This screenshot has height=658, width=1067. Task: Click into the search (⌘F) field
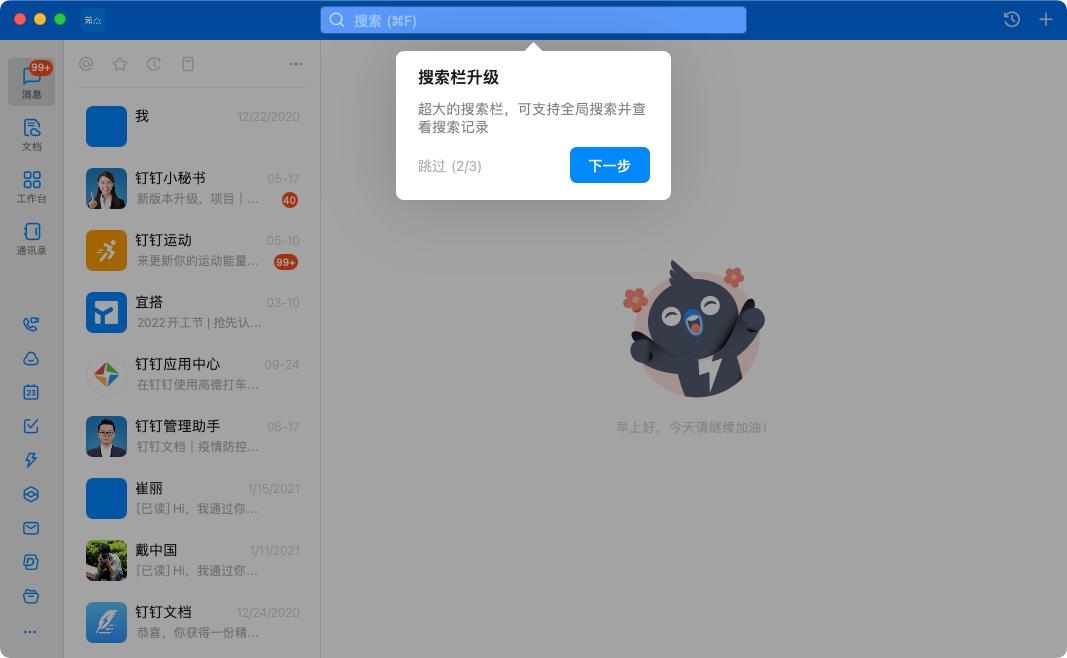click(533, 20)
